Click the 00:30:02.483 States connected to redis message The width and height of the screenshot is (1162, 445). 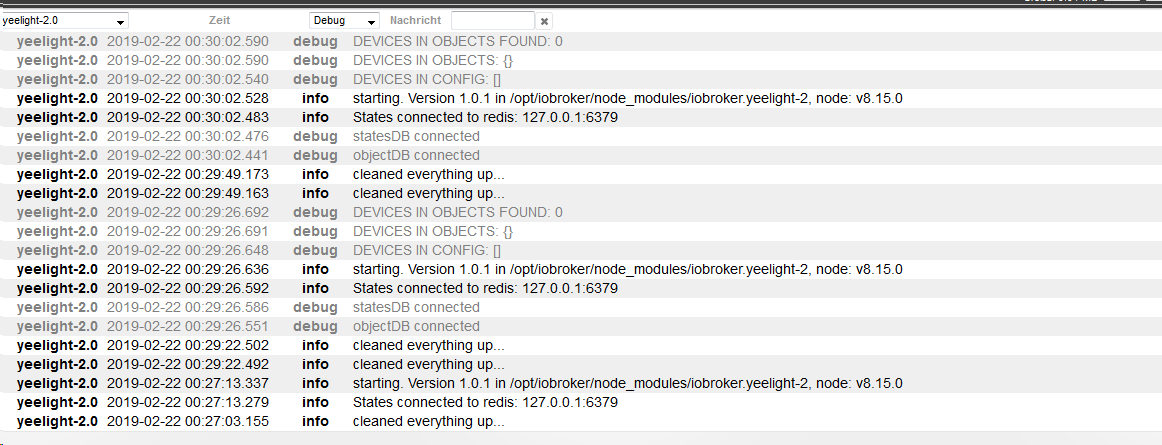[x=485, y=117]
